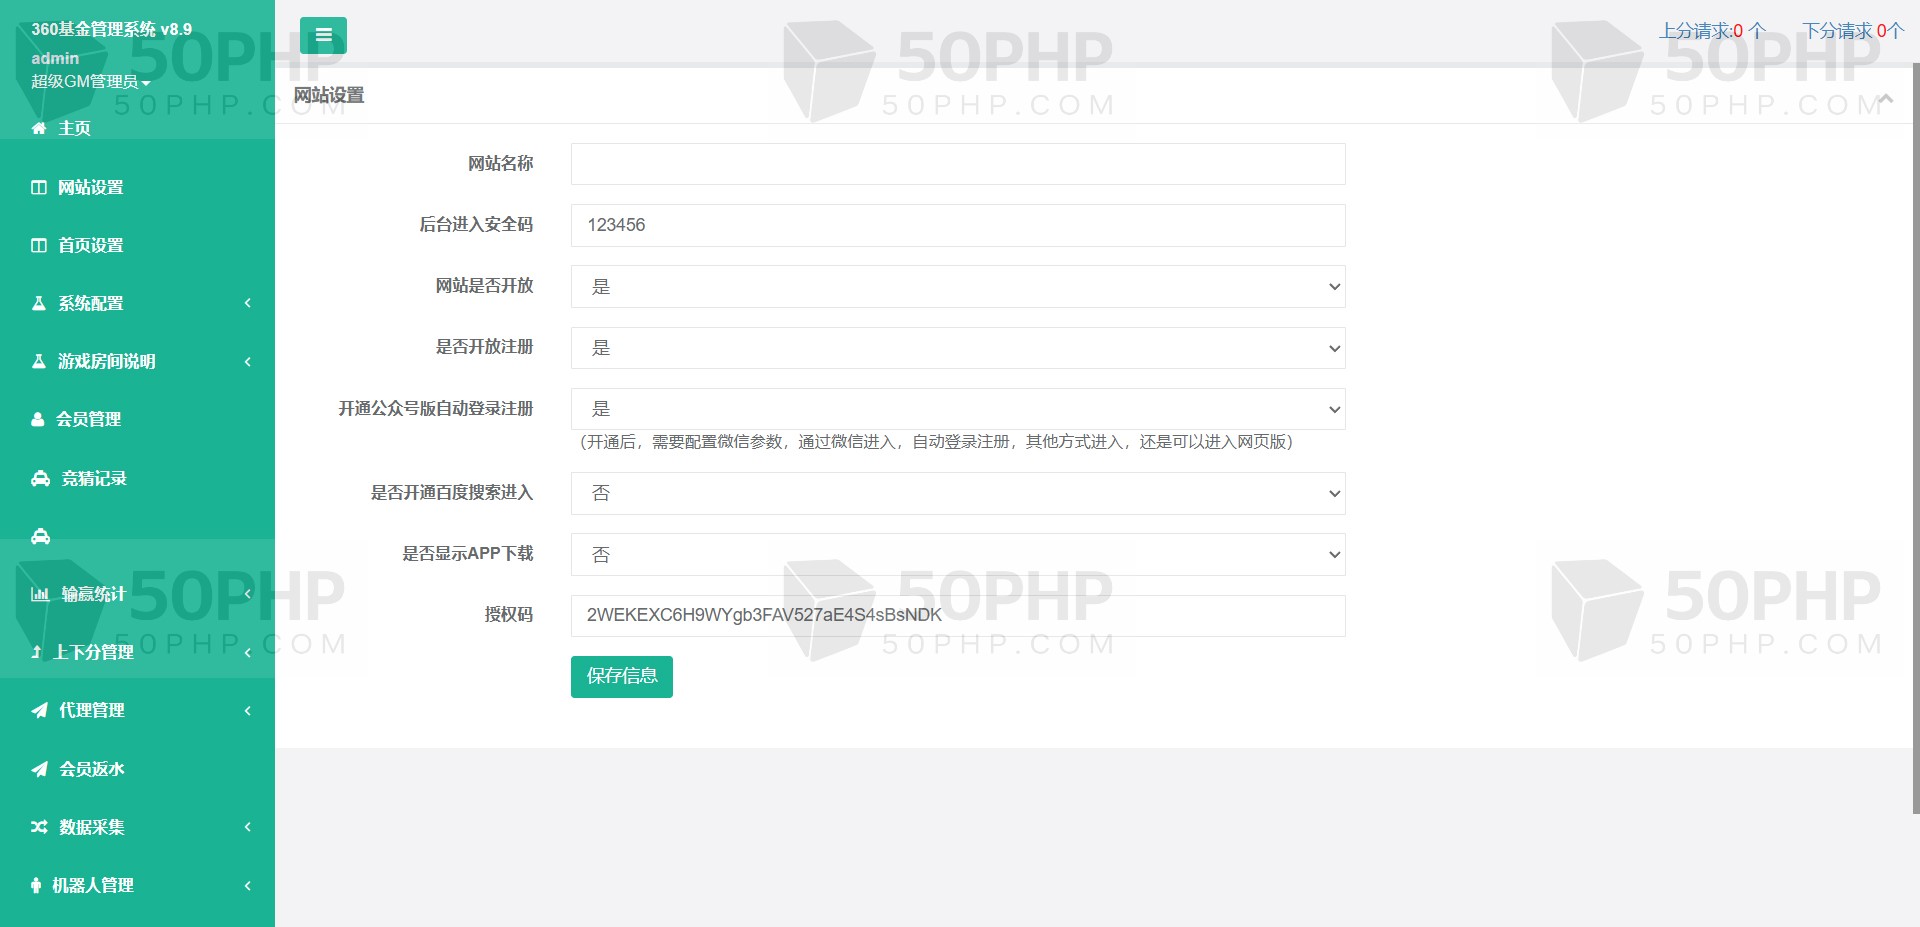1920x927 pixels.
Task: Click the hamburger menu toggle button
Action: pyautogui.click(x=323, y=35)
